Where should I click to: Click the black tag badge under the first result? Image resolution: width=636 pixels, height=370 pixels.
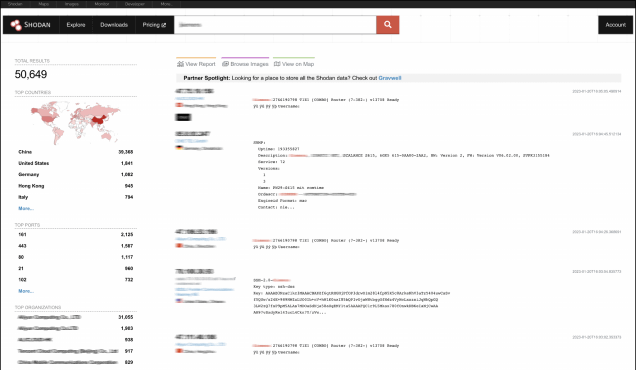coord(183,117)
